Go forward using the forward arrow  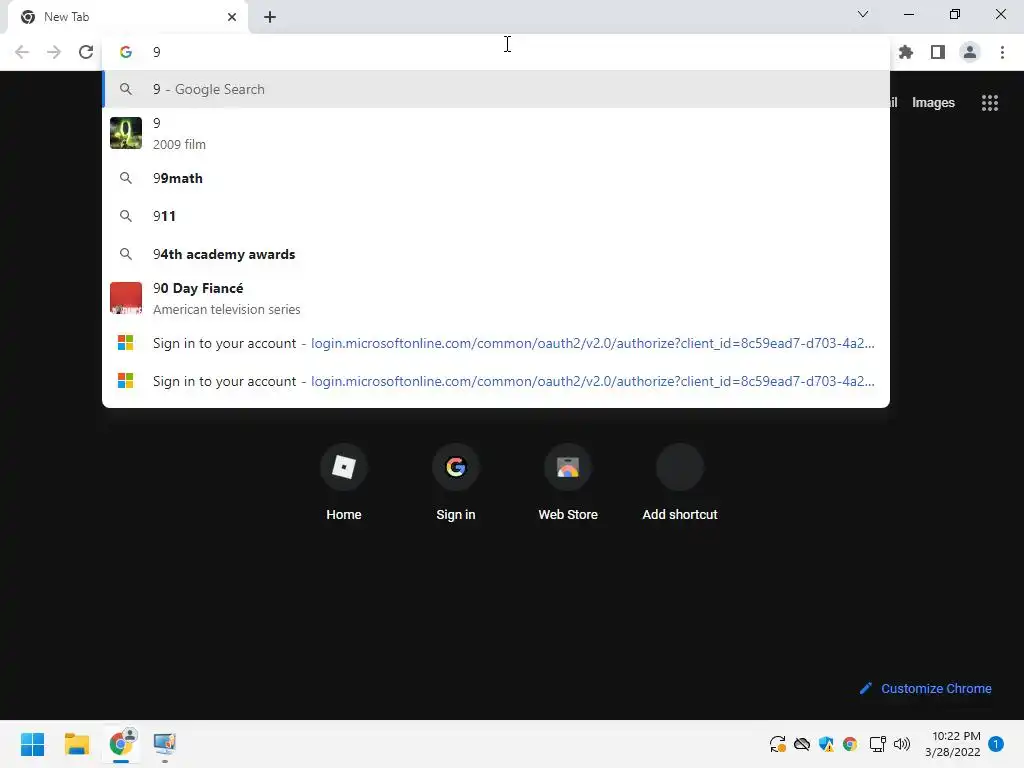[x=54, y=52]
